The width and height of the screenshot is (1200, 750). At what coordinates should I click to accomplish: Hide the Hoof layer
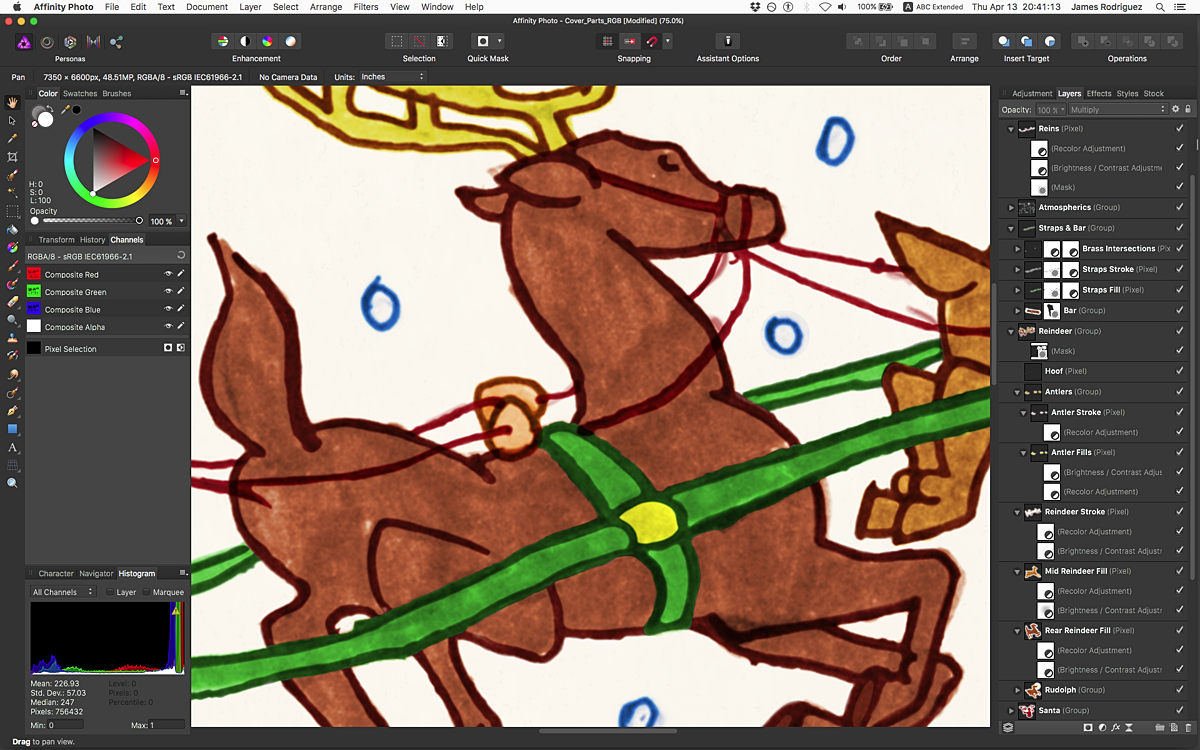(1180, 371)
